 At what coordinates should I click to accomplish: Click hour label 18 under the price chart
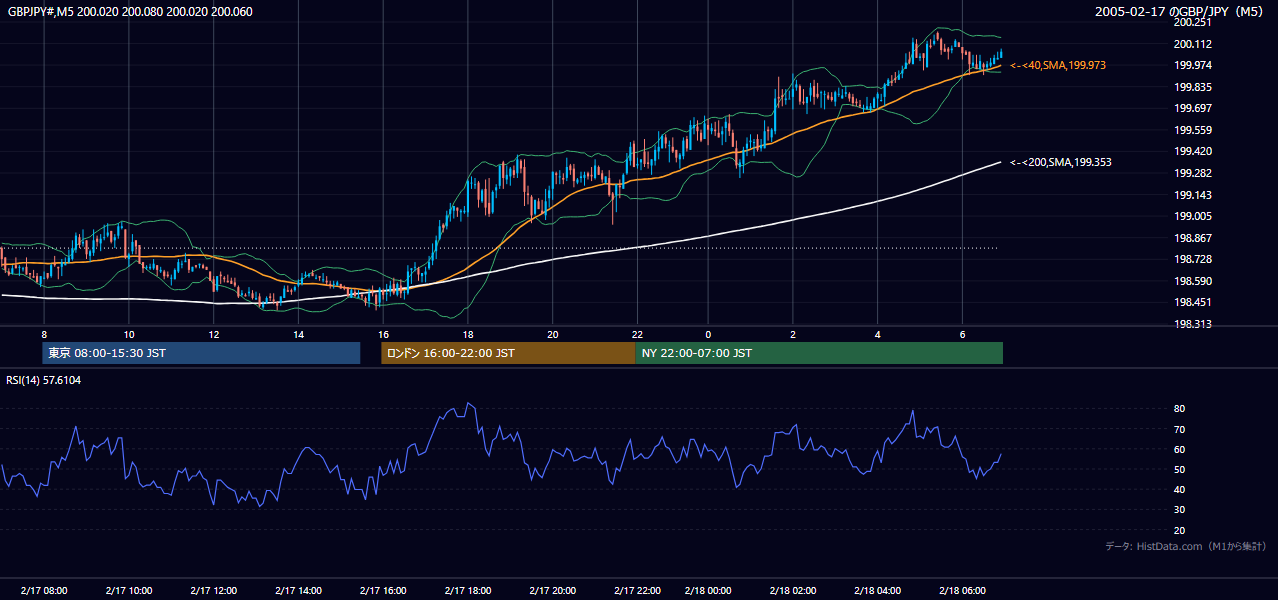tap(468, 334)
